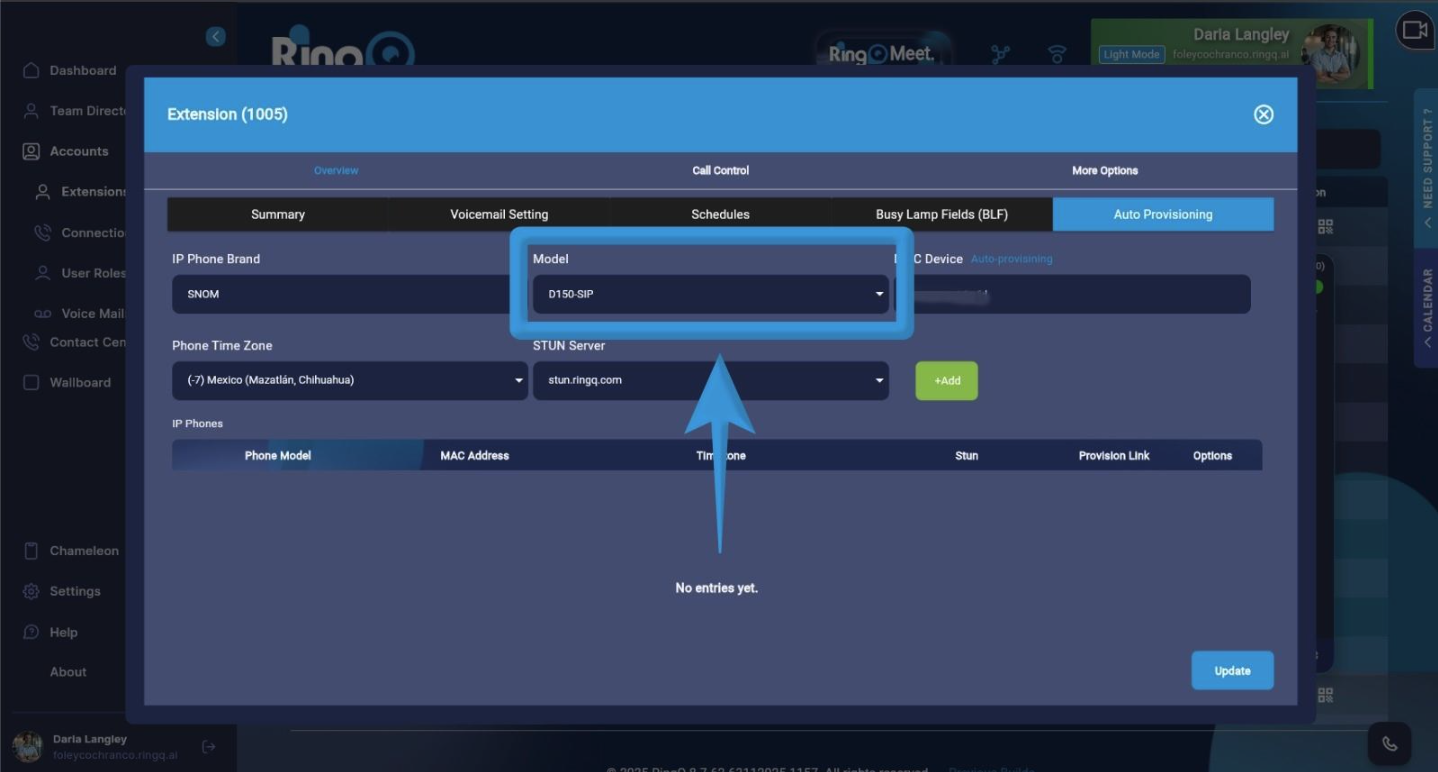Close the Extension 1005 dialog
This screenshot has height=772, width=1438.
click(1263, 114)
